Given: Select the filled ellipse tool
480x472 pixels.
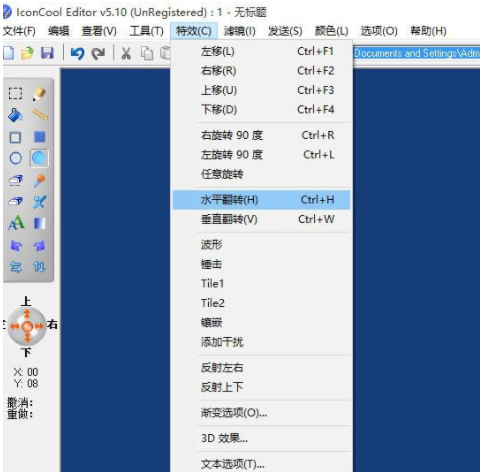Looking at the screenshot, I should (x=39, y=158).
